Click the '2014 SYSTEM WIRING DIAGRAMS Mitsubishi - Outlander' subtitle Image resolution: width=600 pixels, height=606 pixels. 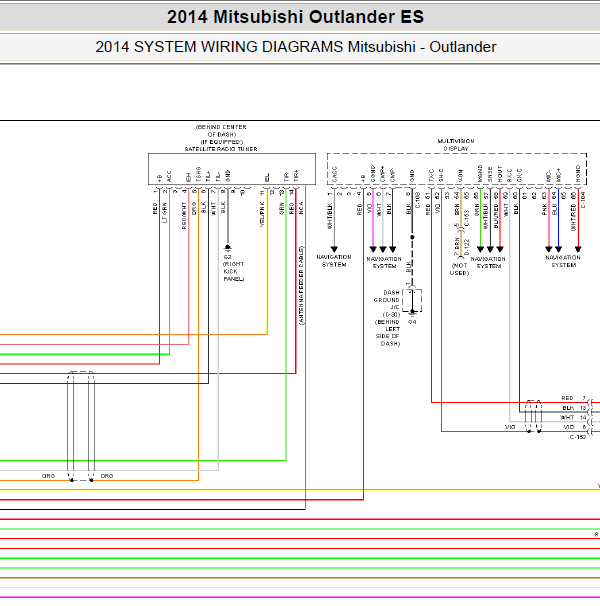[296, 47]
